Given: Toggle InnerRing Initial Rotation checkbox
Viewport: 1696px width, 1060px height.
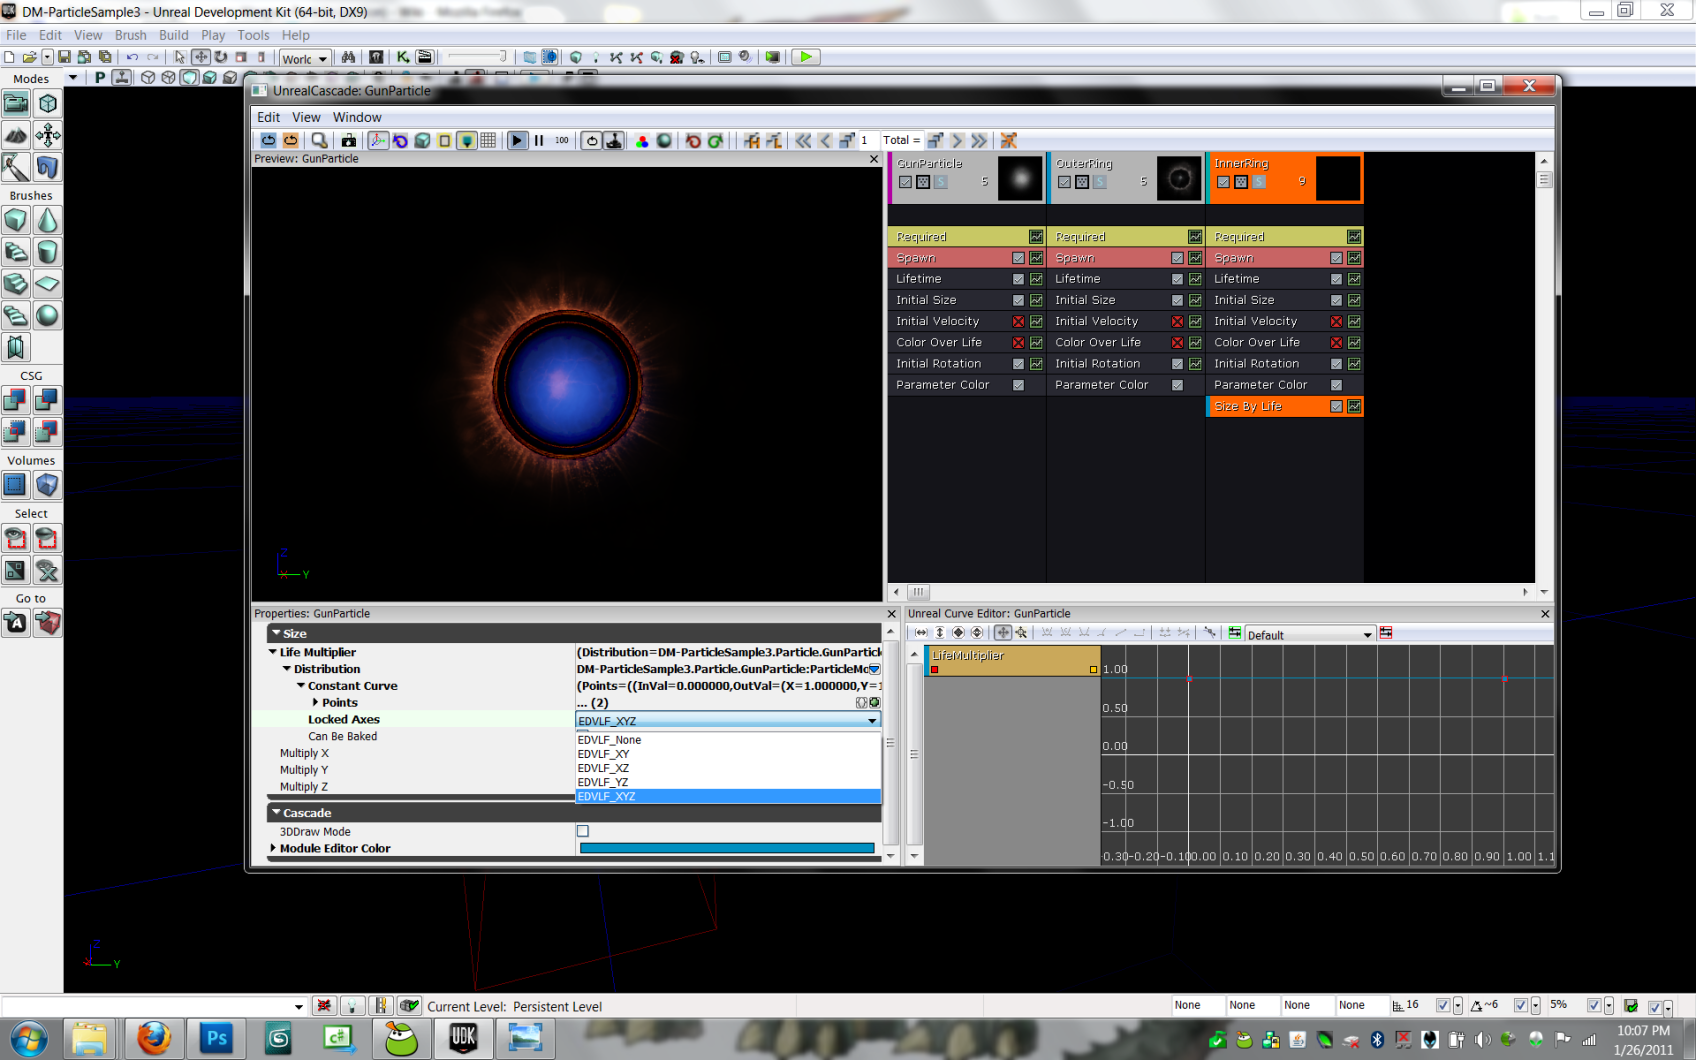Looking at the screenshot, I should coord(1336,364).
